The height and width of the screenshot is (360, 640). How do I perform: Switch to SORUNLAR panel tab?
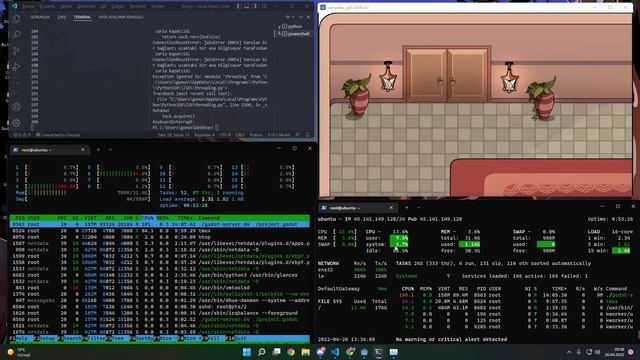40,17
